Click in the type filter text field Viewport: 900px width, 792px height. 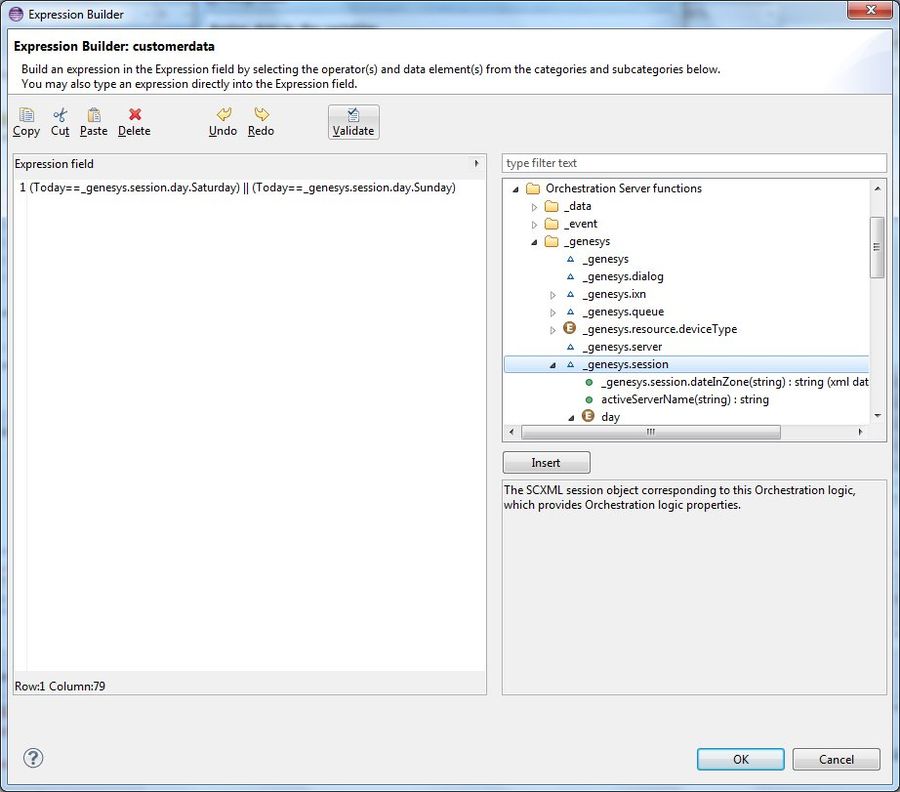pos(694,163)
